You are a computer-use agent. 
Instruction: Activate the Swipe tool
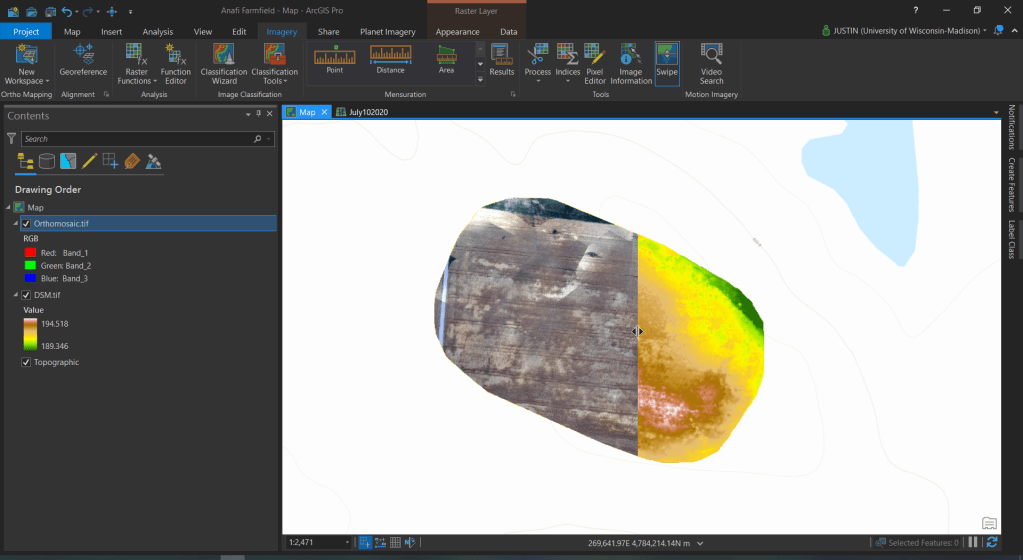click(667, 62)
